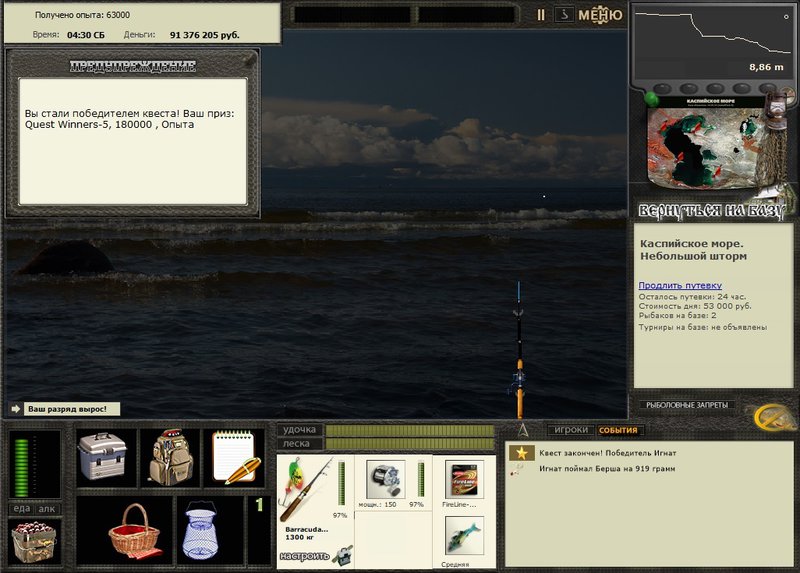800x573 pixels.
Task: Click the compass arrow icon left of игроки
Action: (x=523, y=430)
